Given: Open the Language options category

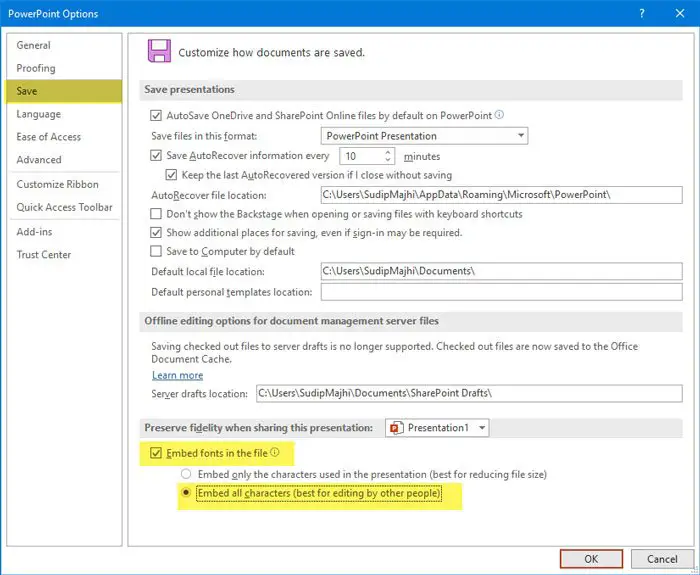Looking at the screenshot, I should 64,114.
